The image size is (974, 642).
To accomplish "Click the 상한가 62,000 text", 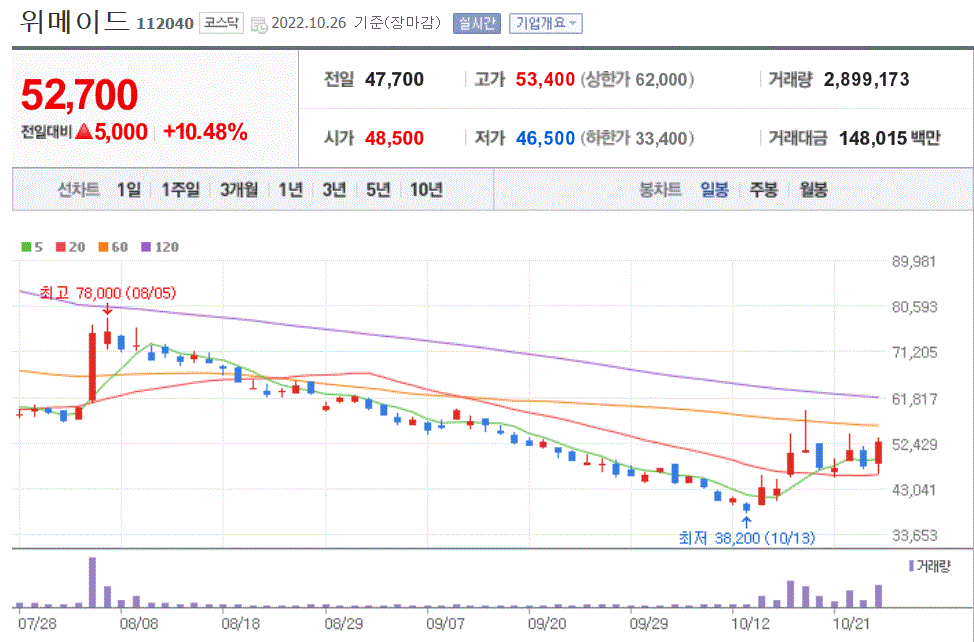I will [x=637, y=79].
